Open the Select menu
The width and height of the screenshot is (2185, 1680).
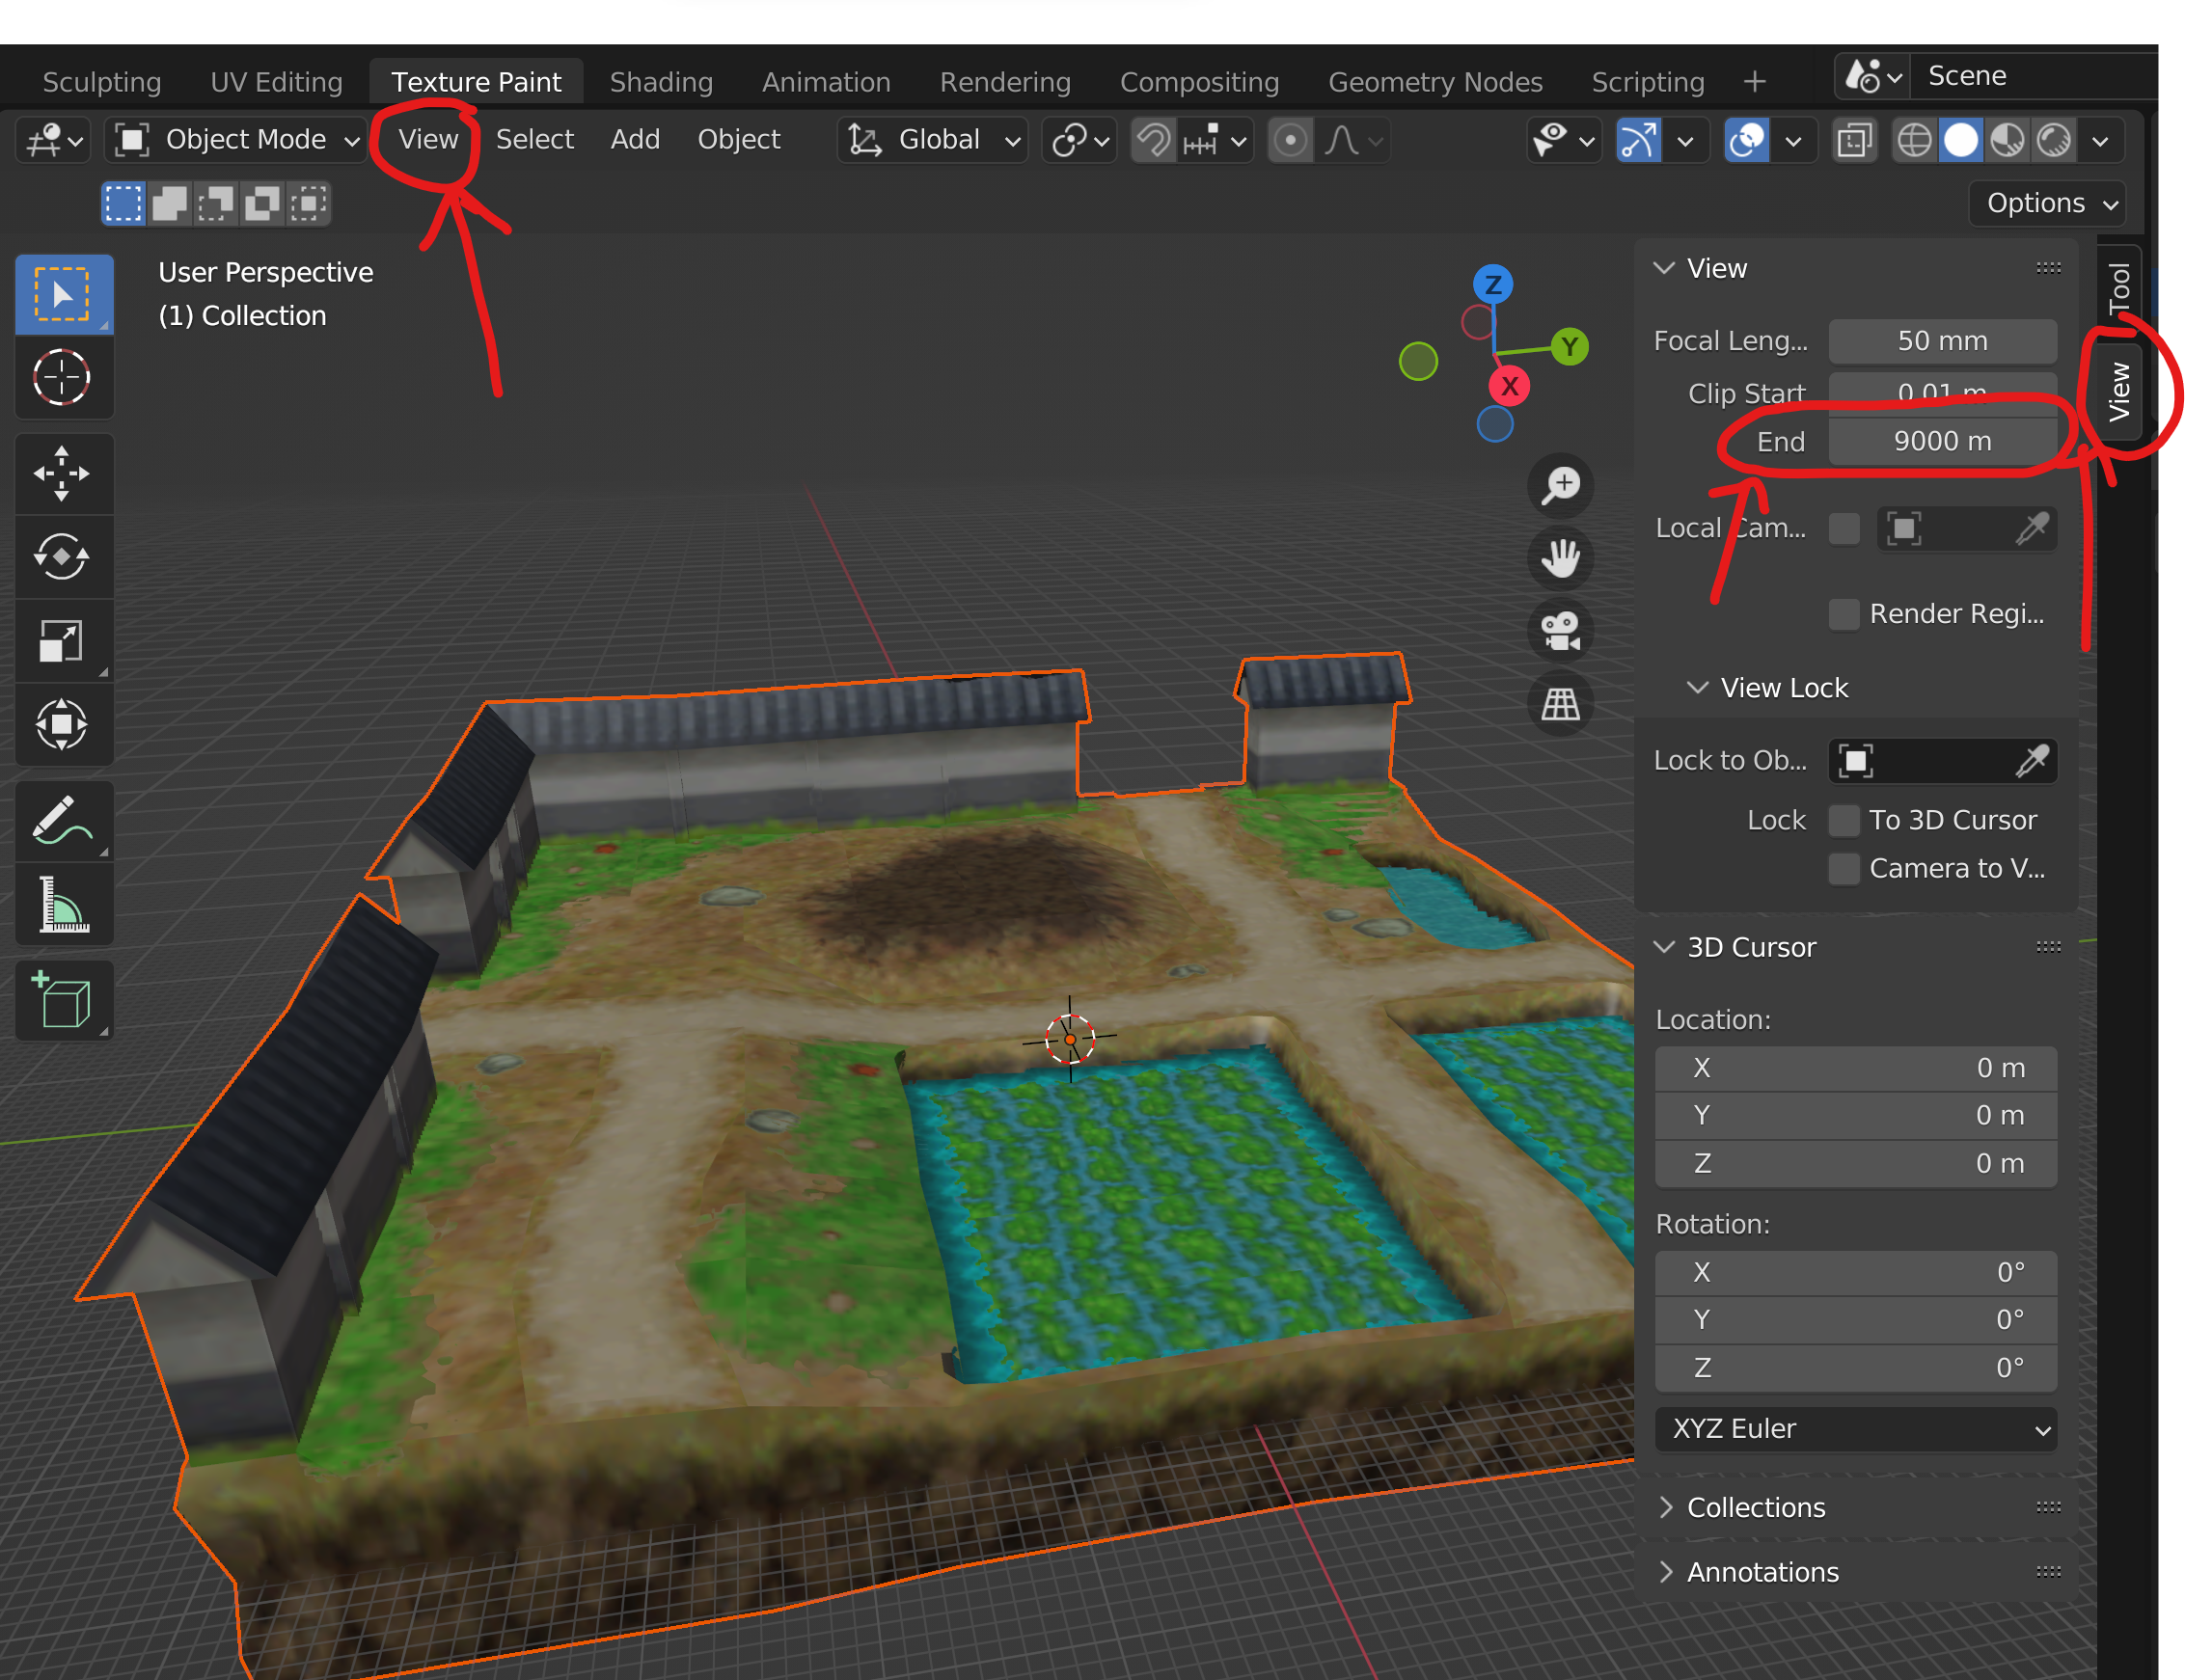534,140
